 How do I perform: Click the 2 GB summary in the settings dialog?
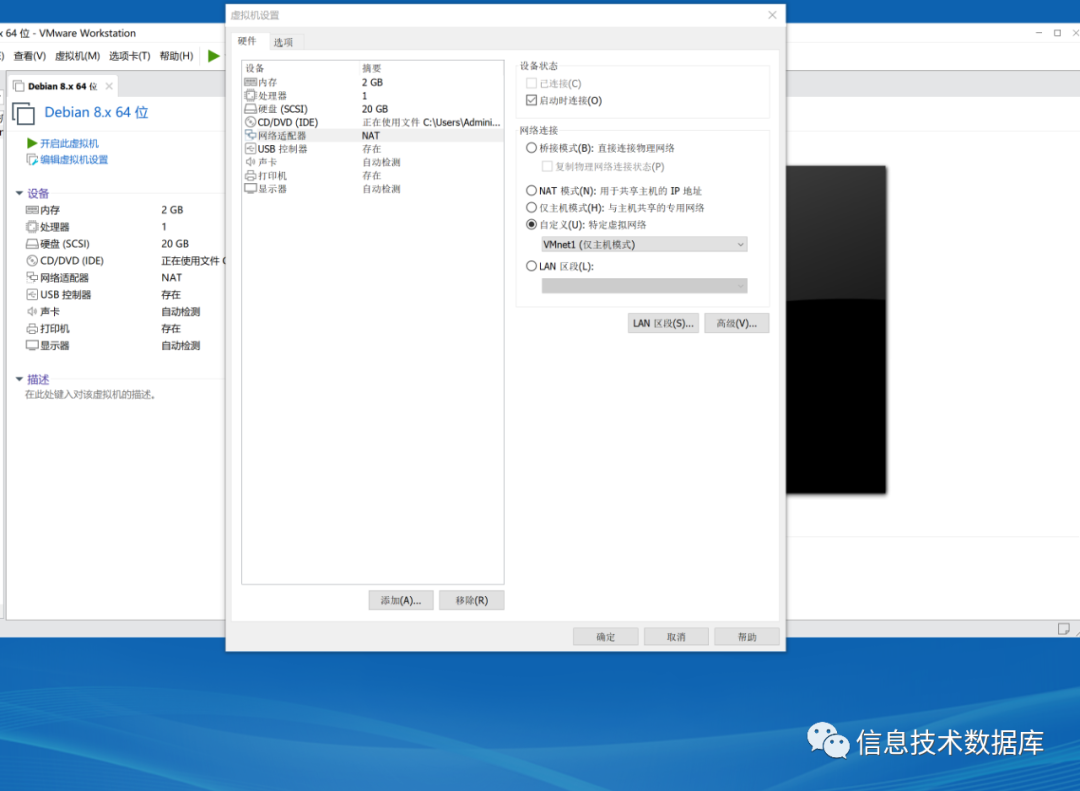[x=373, y=82]
